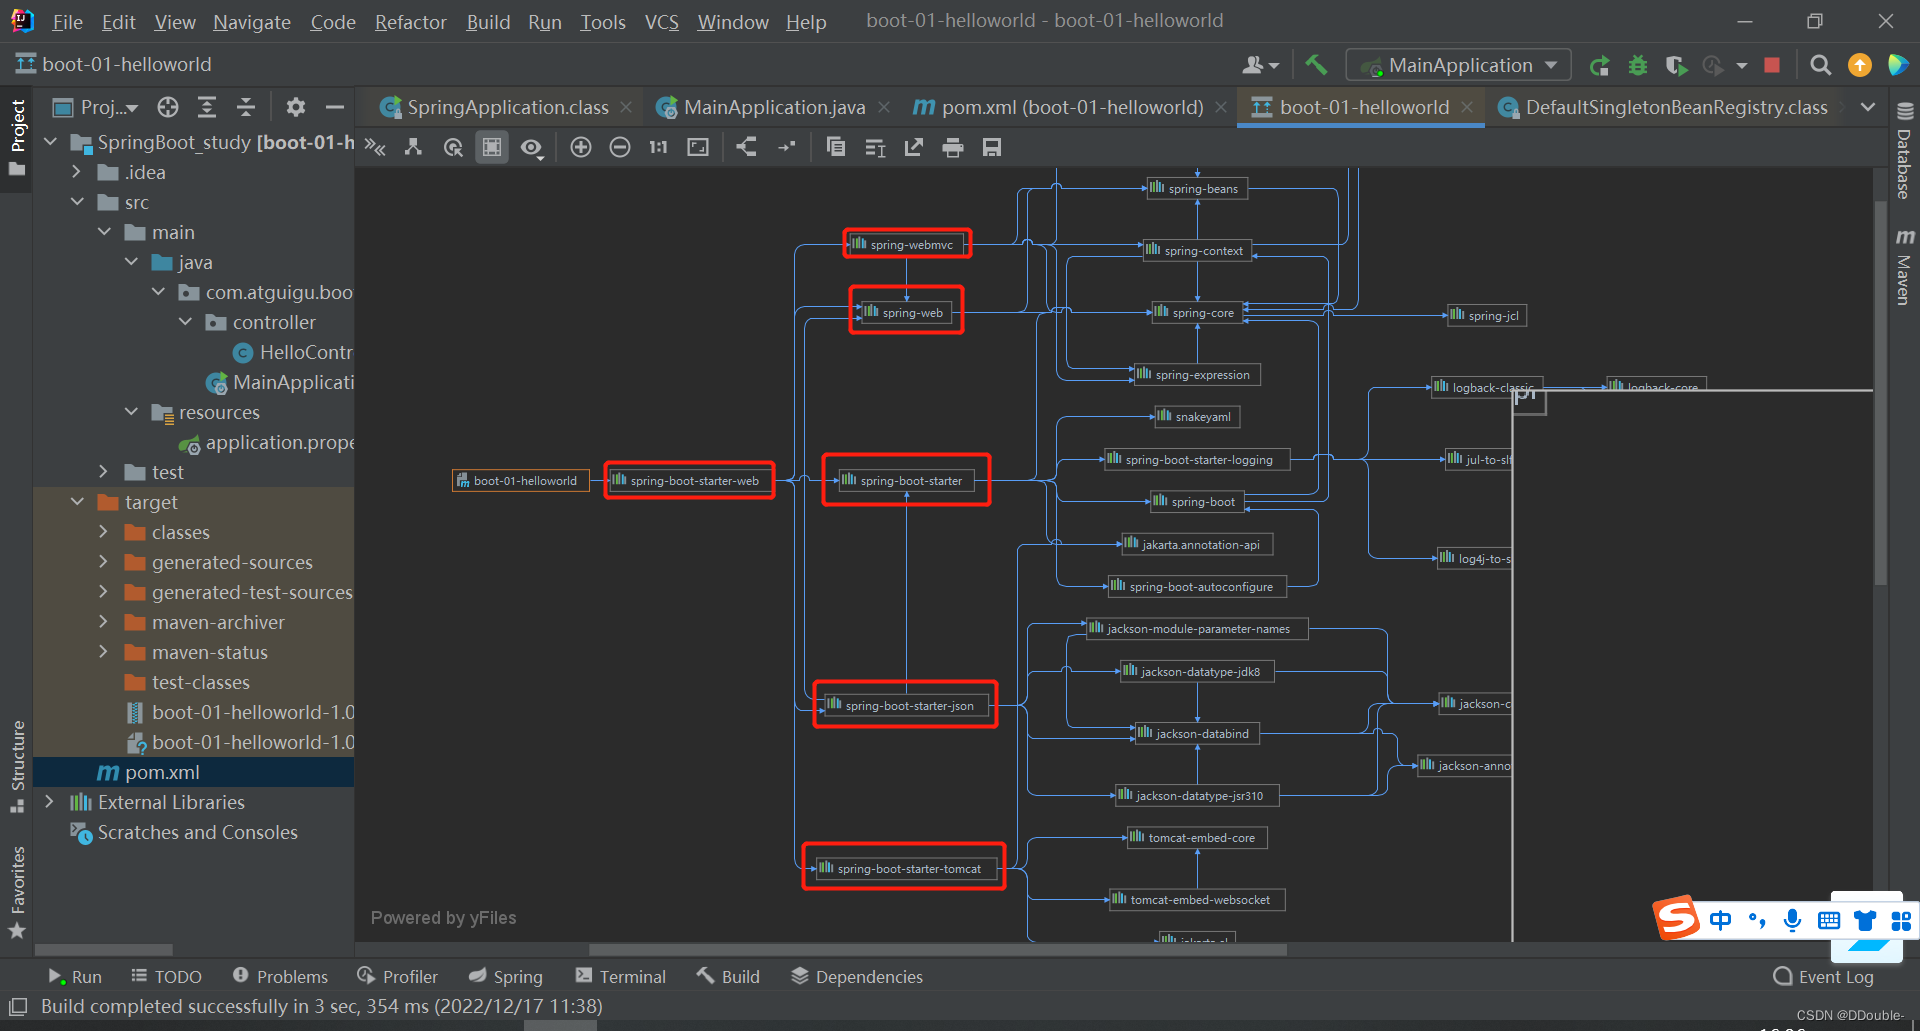Toggle the Maven tool window stripe
The width and height of the screenshot is (1920, 1031).
[1904, 266]
